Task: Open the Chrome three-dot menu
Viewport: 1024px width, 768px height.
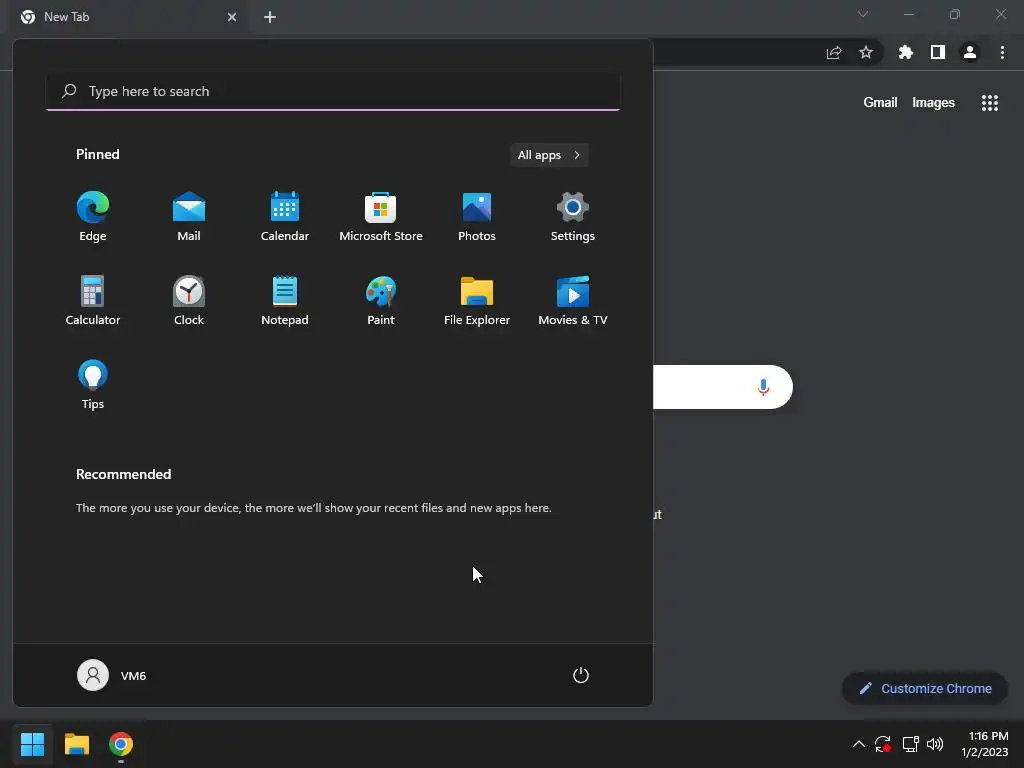Action: [x=1002, y=52]
